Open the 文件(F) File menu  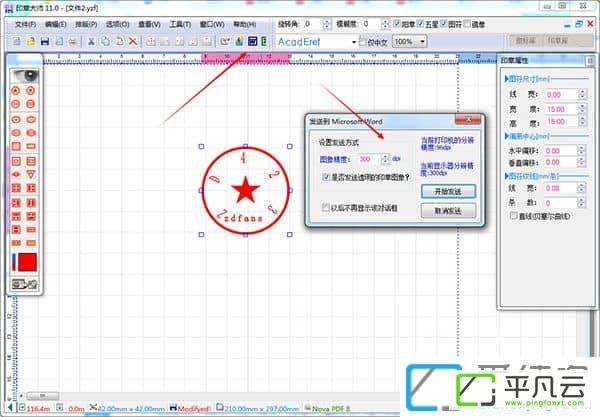[x=25, y=24]
